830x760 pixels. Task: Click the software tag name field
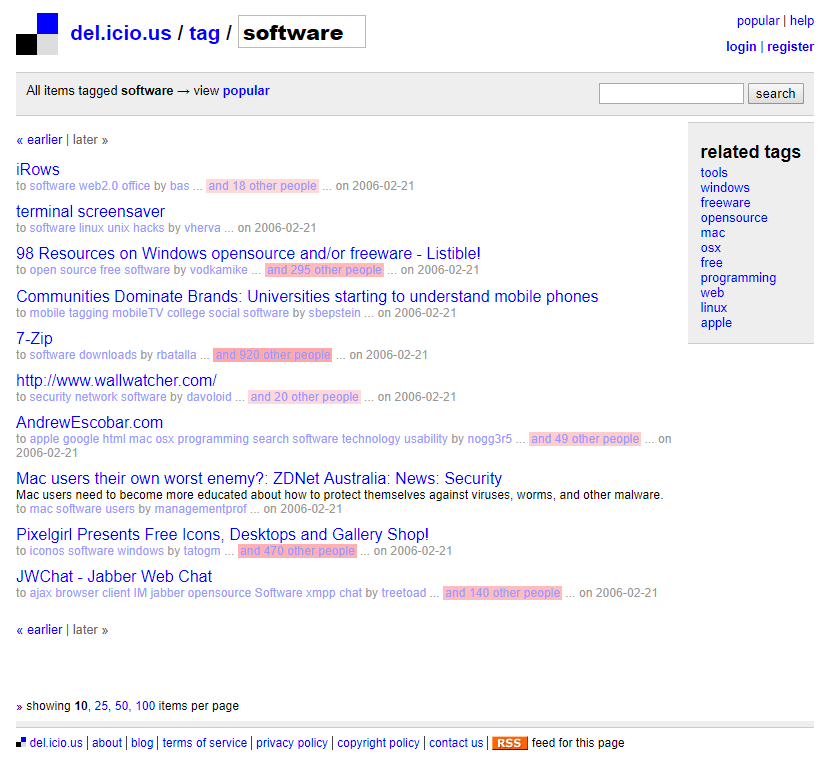coord(301,32)
